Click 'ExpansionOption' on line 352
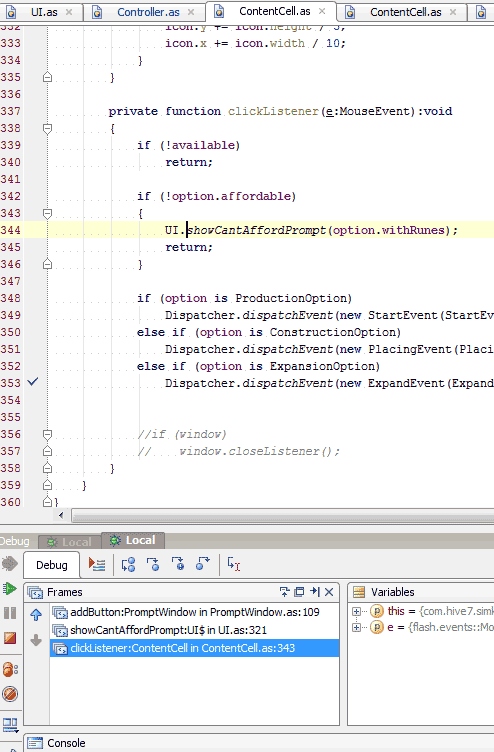494x752 pixels. (x=322, y=366)
